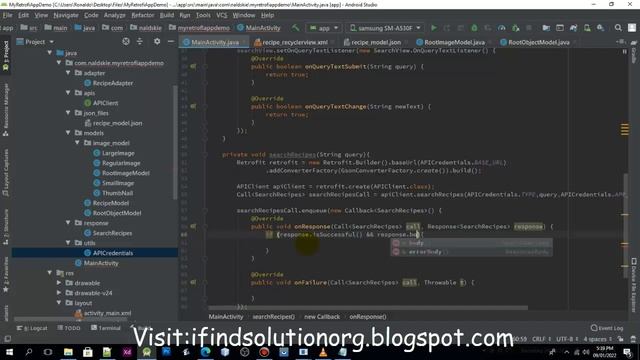This screenshot has width=640, height=360.
Task: Collapse the adapter package folder
Action: click(68, 73)
